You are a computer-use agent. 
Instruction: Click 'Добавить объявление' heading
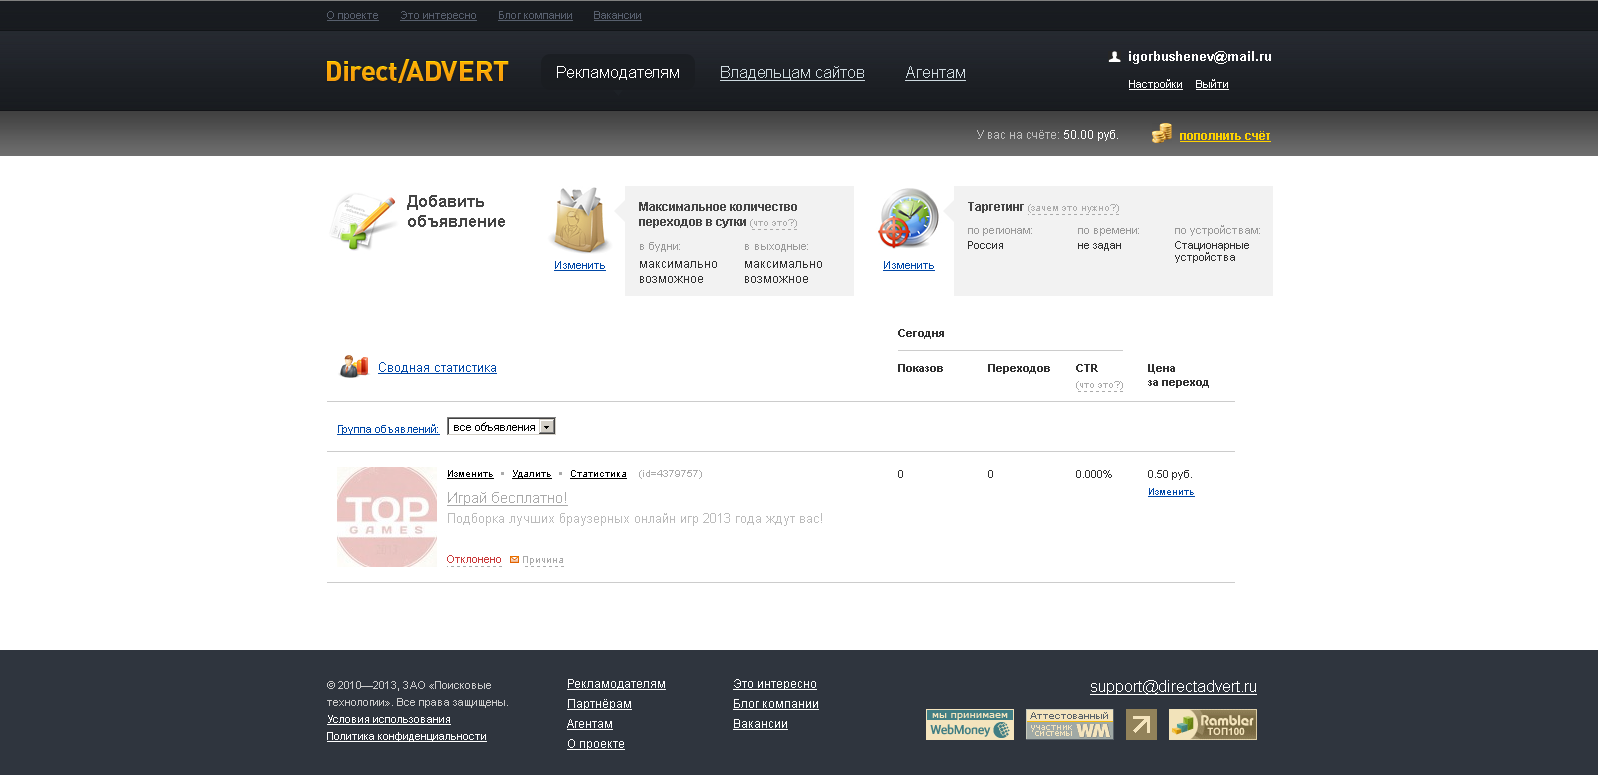[456, 211]
